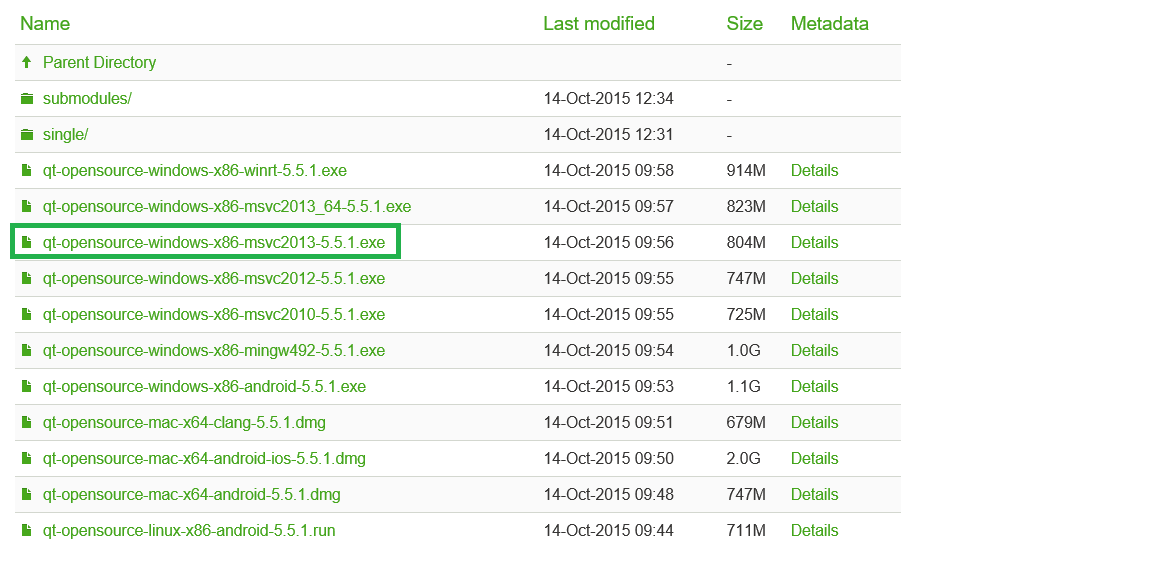Click file icon beside msvc2013_64-5.5.1.exe
Viewport: 1158px width, 579px height.
(27, 207)
